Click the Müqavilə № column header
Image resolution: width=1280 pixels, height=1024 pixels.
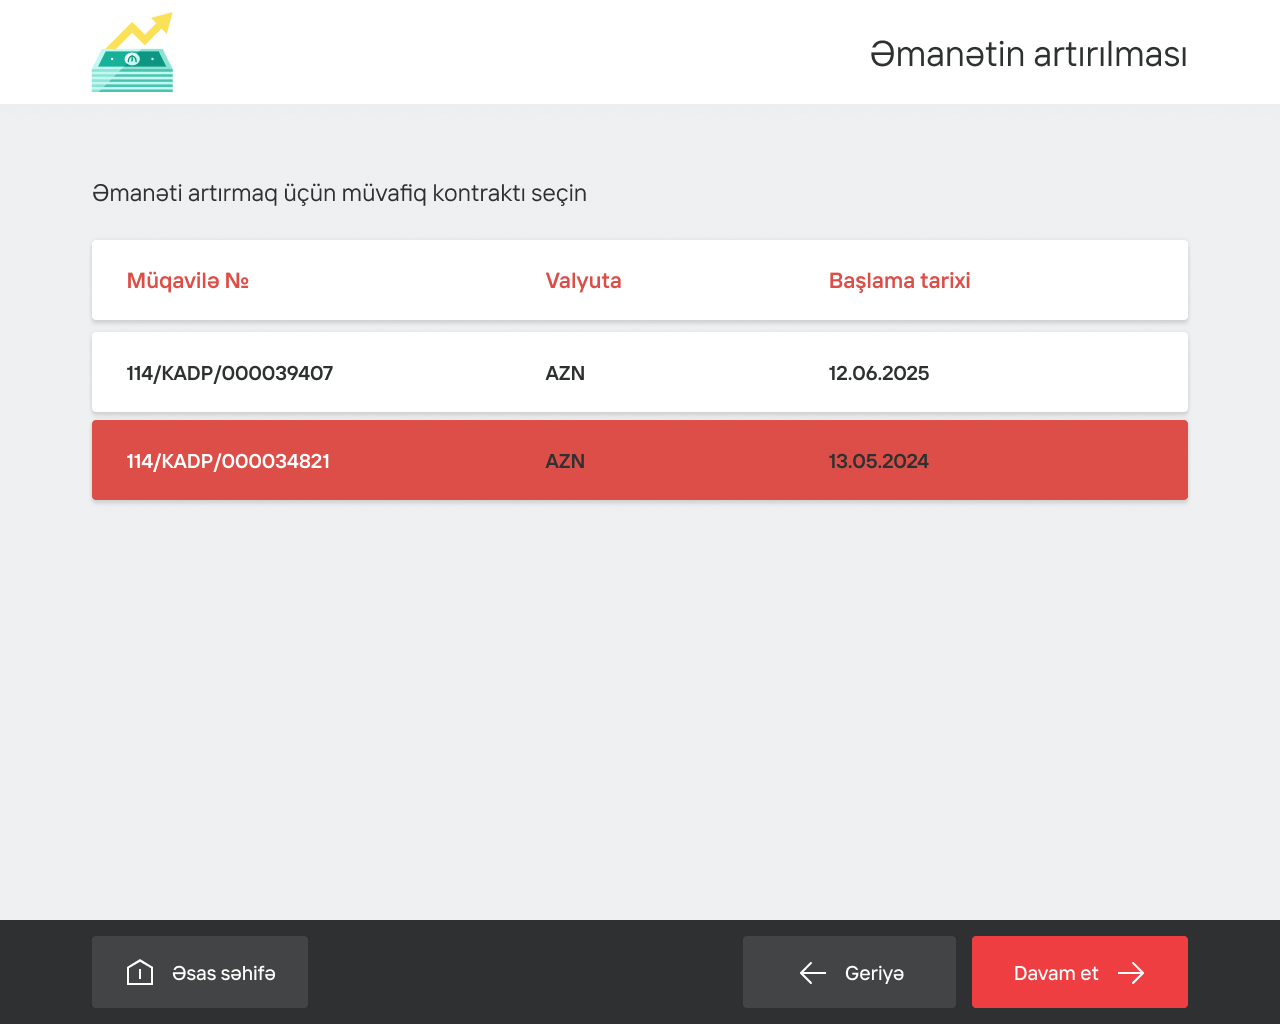click(x=188, y=281)
